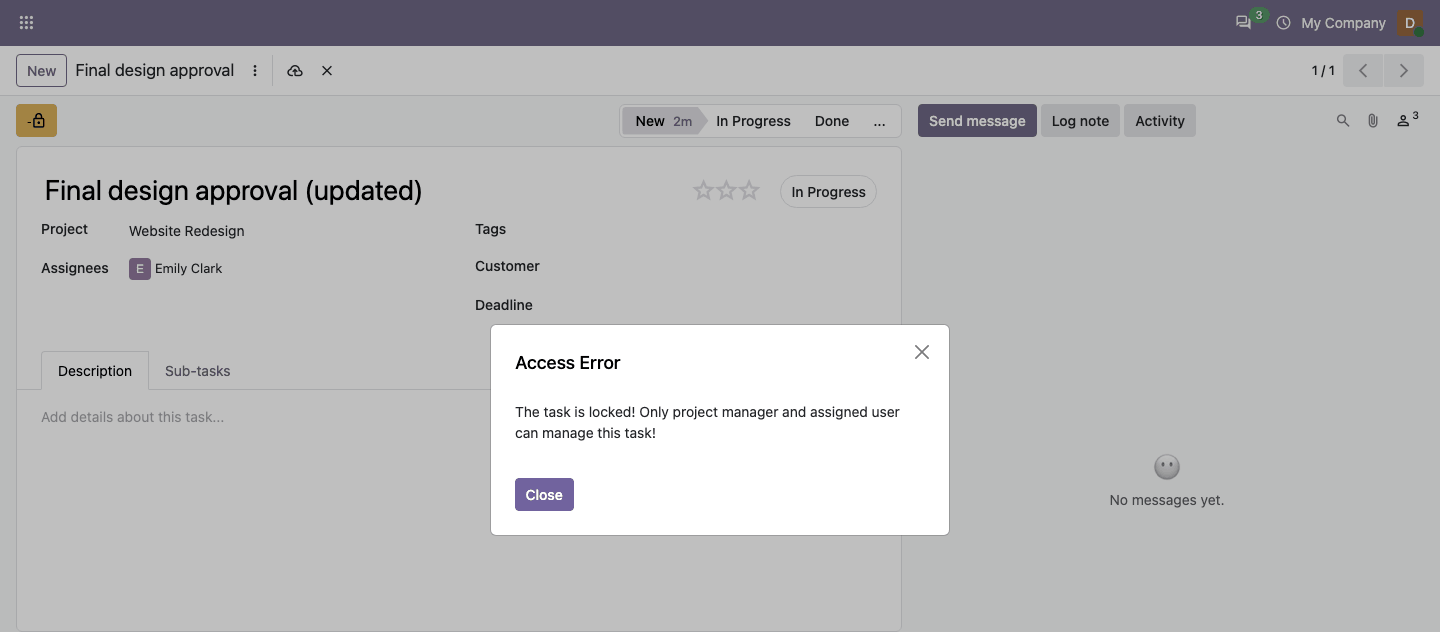Open attachments with the paperclip icon
This screenshot has height=632, width=1440.
[x=1373, y=121]
